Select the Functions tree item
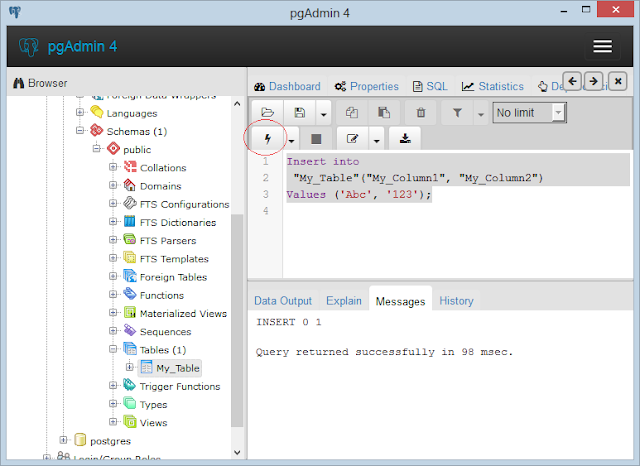This screenshot has height=466, width=640. tap(162, 295)
